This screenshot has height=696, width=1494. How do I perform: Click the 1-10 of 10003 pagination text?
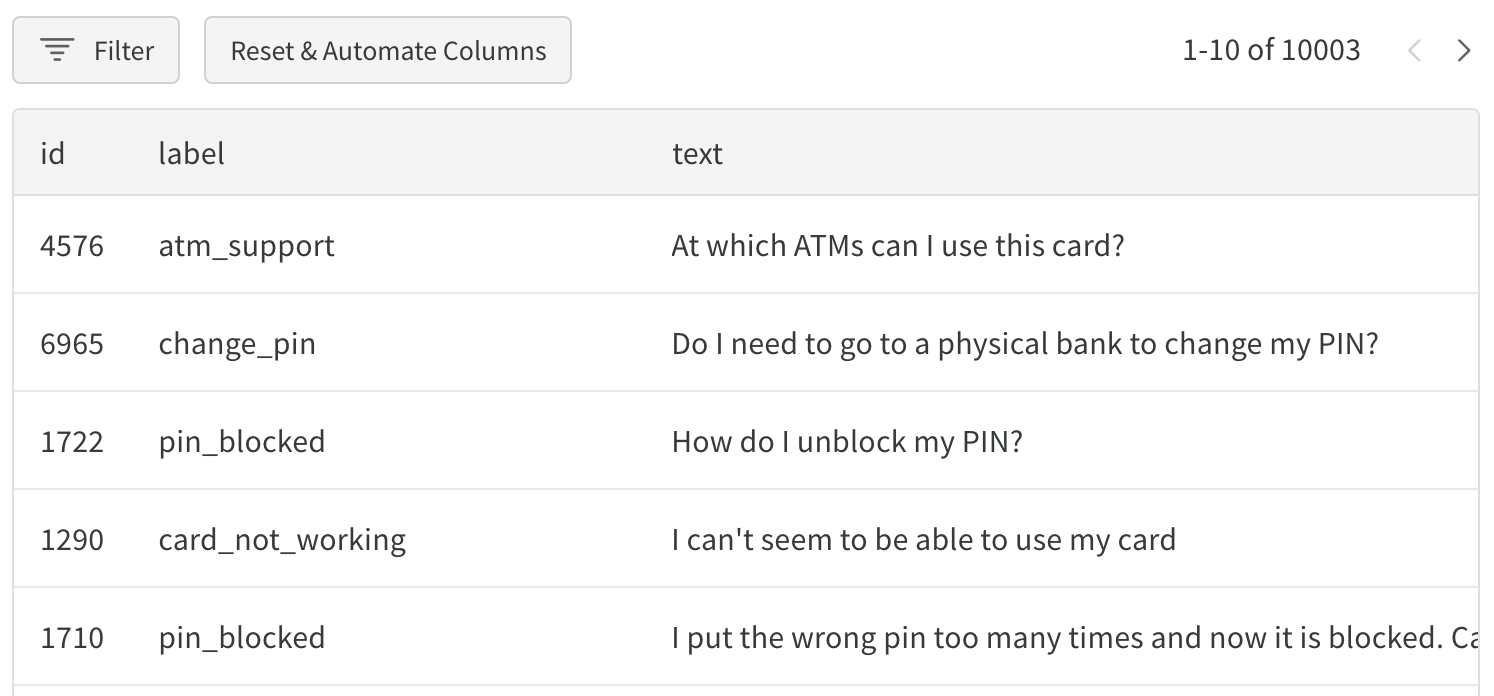pos(1271,50)
